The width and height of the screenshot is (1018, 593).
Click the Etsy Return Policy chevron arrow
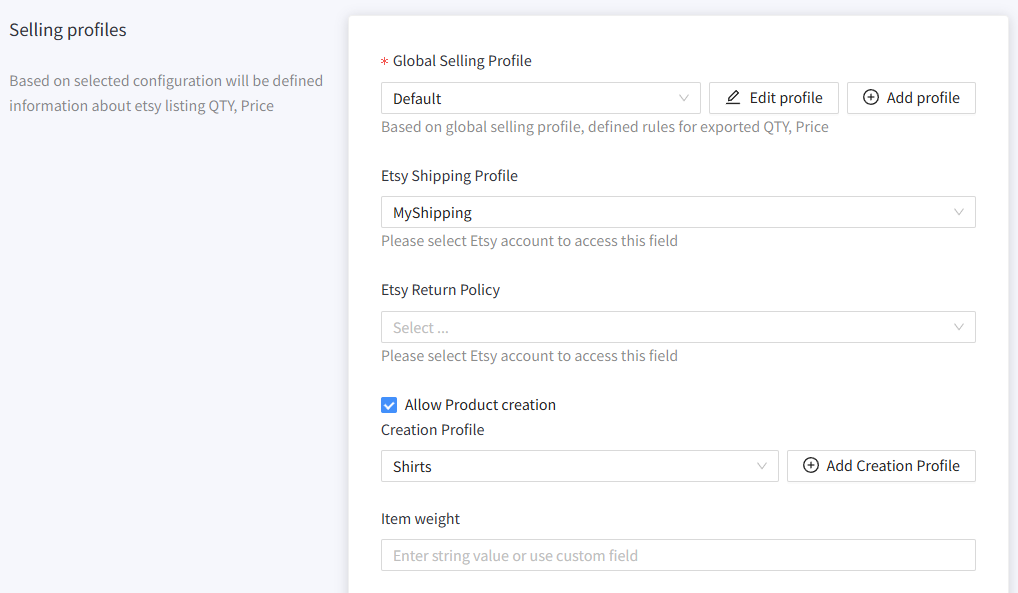click(958, 327)
